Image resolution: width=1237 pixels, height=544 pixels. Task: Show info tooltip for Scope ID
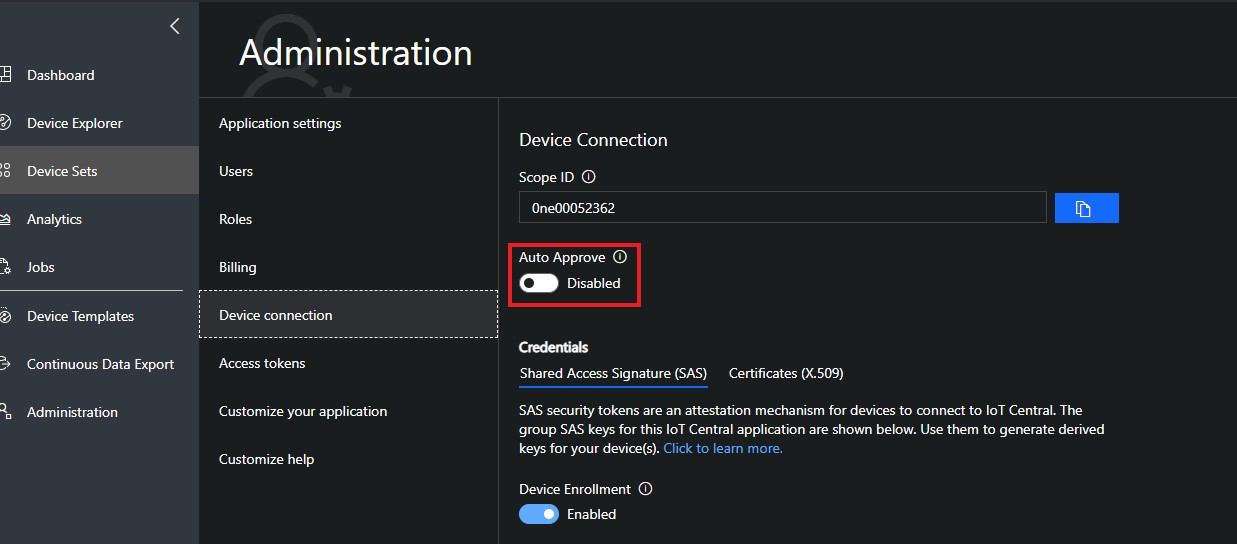point(588,177)
